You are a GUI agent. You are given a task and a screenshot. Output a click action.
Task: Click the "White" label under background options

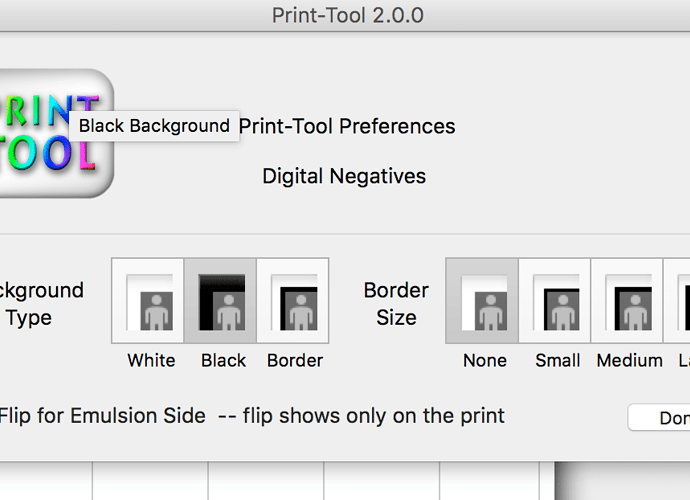(x=151, y=360)
